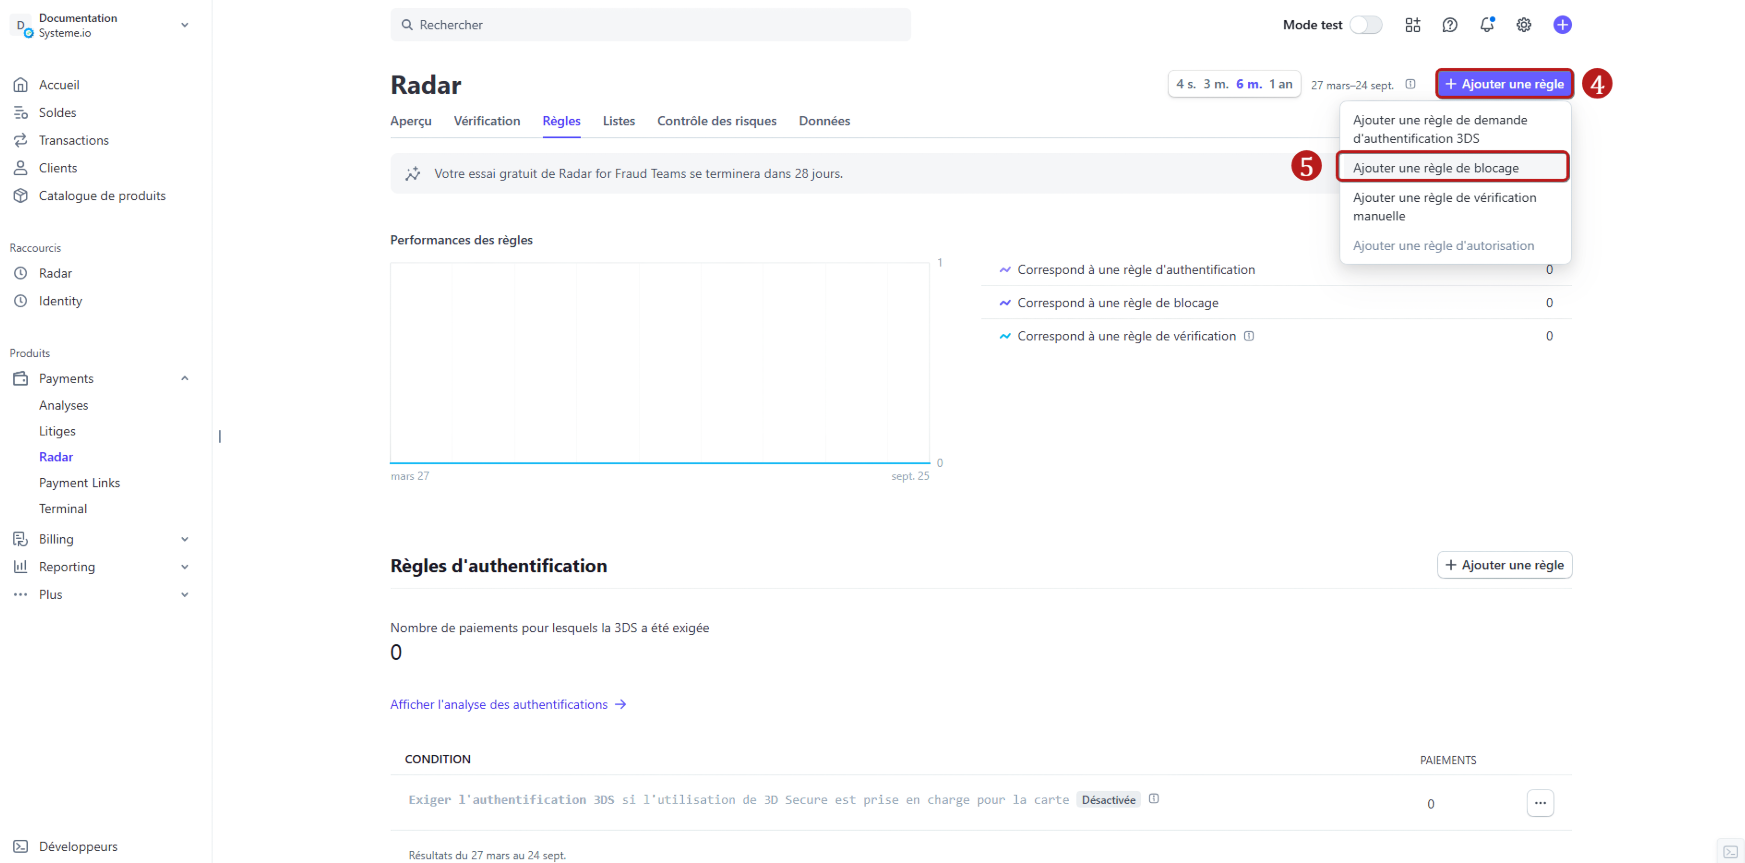Open Afficher l'analyse des authentifications link

[508, 705]
